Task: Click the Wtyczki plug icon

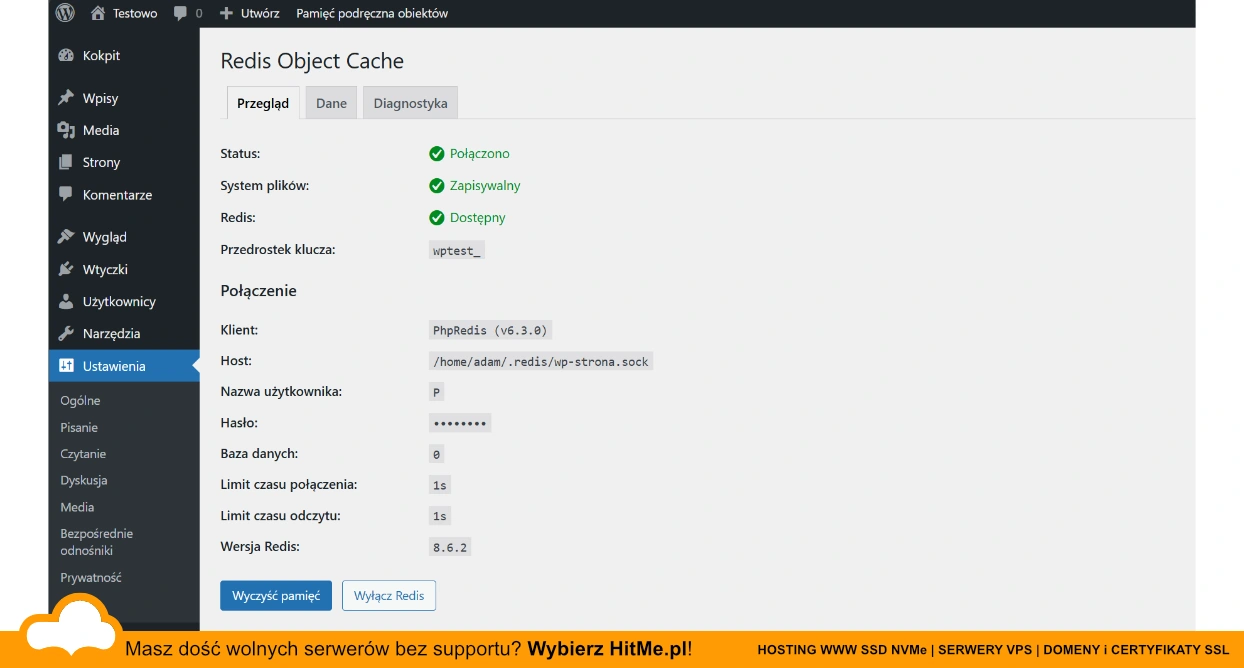Action: (66, 269)
